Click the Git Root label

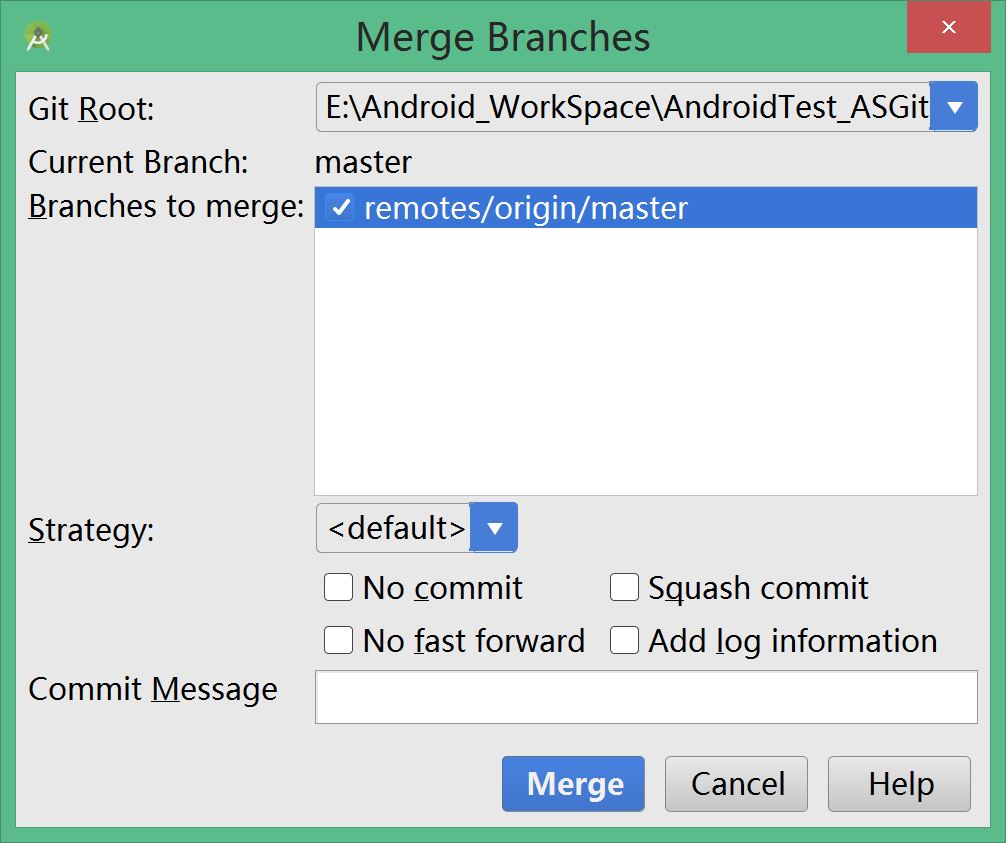point(91,108)
